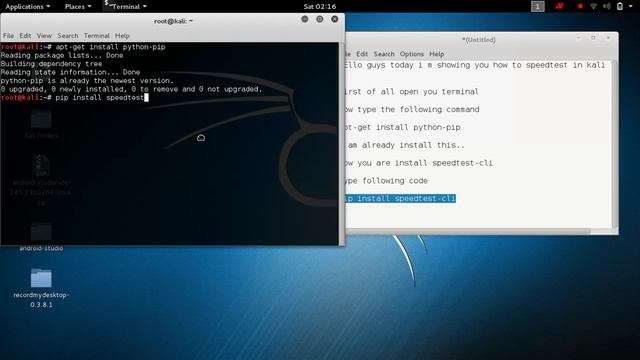Click the editor's horizontal scrollbar
This screenshot has width=640, height=360.
click(x=468, y=231)
